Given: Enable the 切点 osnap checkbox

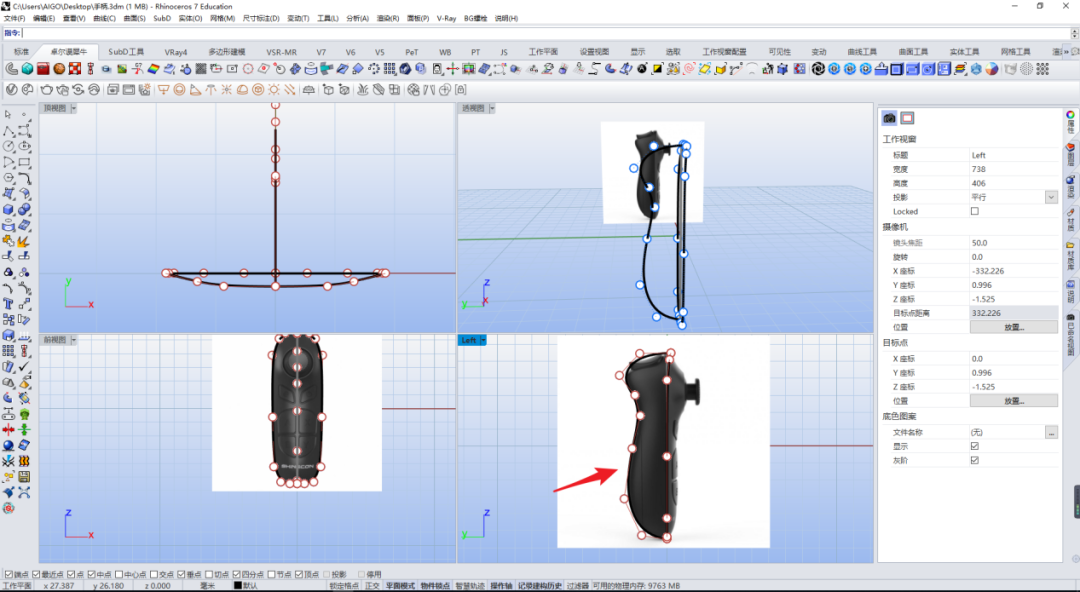Looking at the screenshot, I should (x=209, y=574).
